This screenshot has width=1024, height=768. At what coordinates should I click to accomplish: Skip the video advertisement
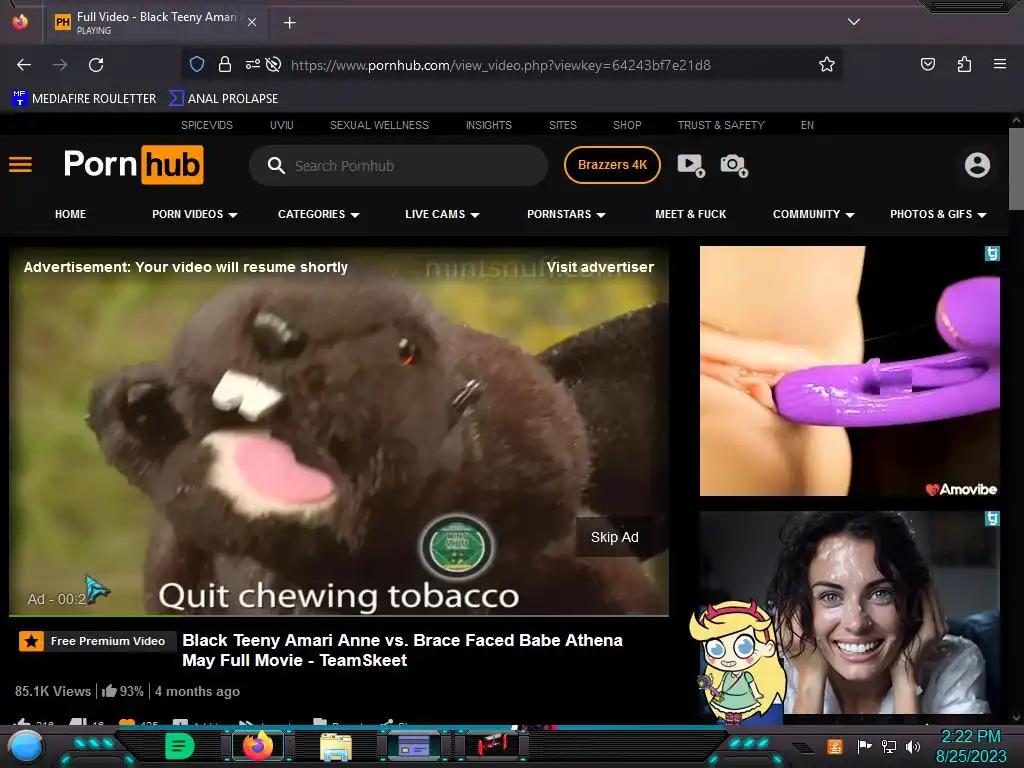(x=615, y=537)
